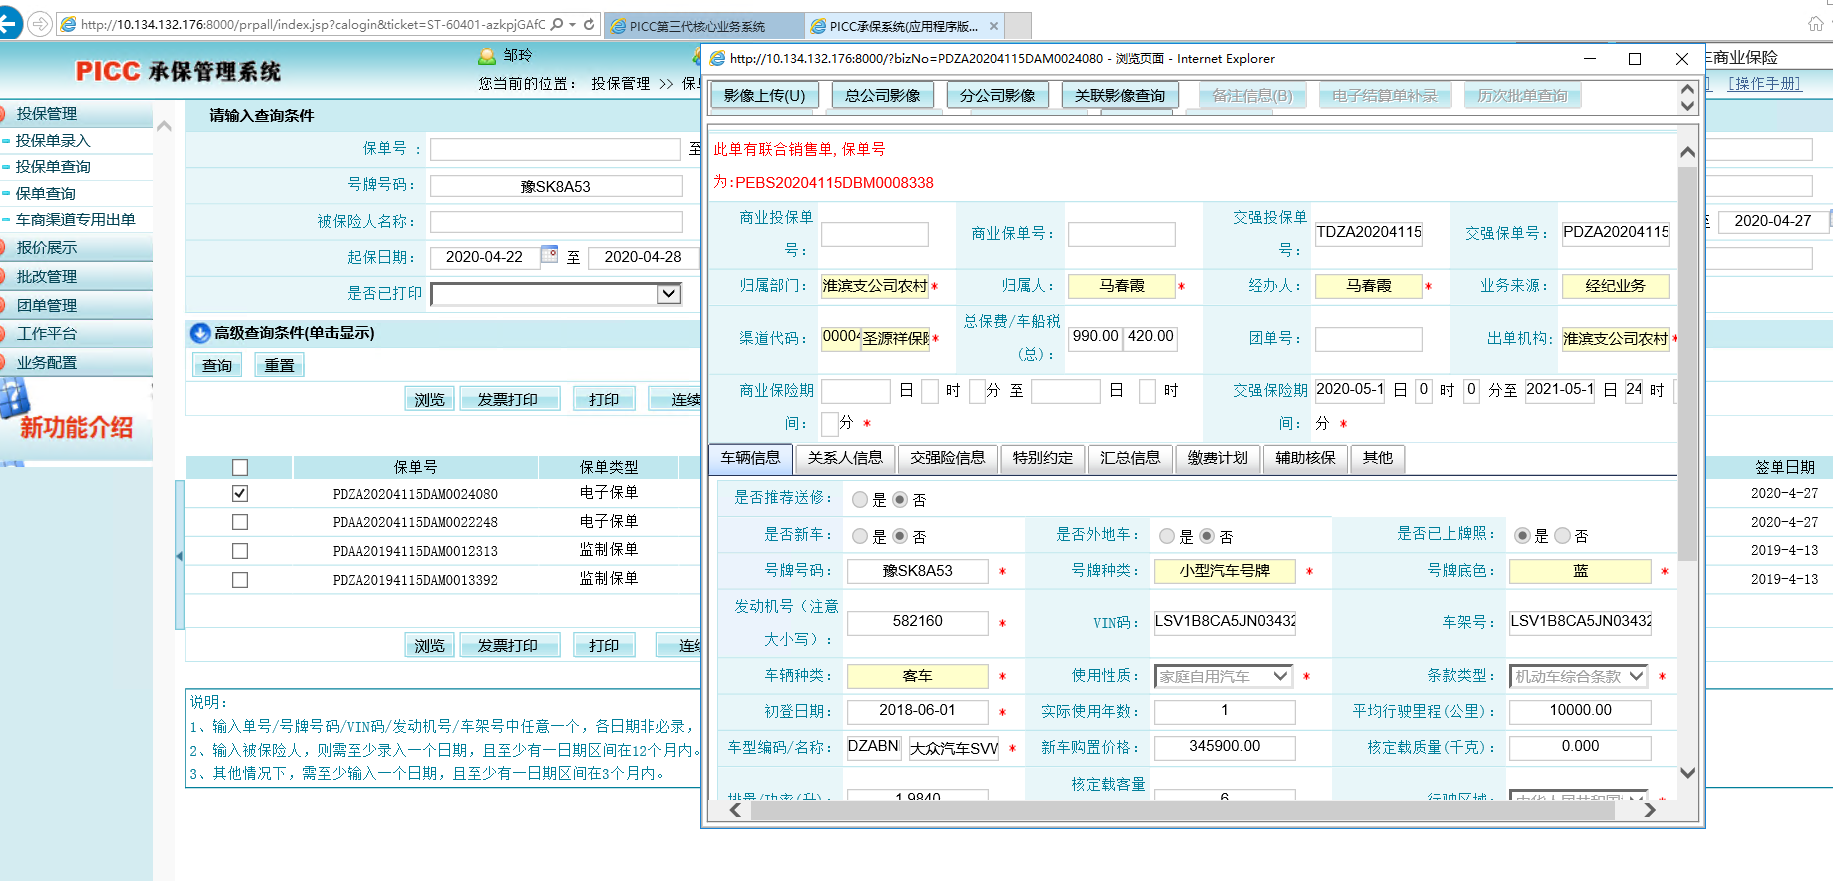Collapse sidebar using chevron above the menu

[165, 127]
